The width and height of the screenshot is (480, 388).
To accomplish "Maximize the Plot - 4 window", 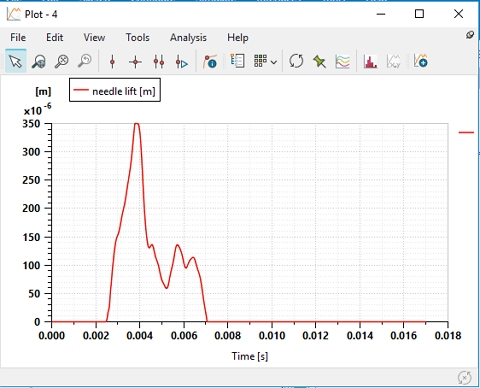I will click(x=419, y=14).
